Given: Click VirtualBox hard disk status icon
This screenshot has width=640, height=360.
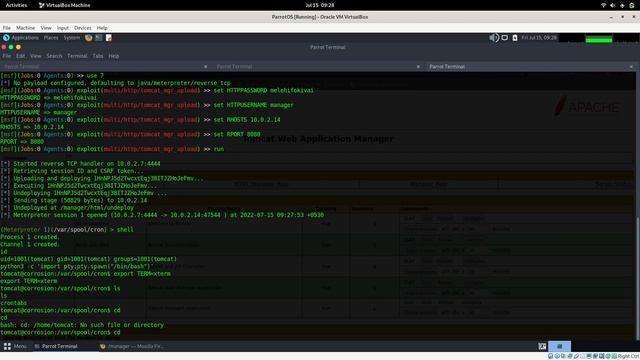Looking at the screenshot, I should (551, 356).
